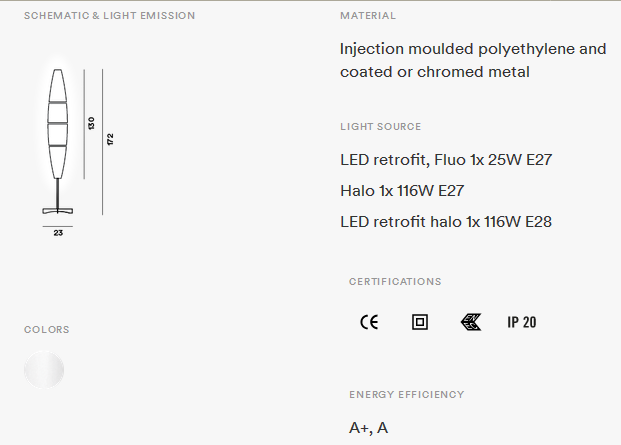Click the LED retrofit Fluo 25W E27 text

(446, 160)
